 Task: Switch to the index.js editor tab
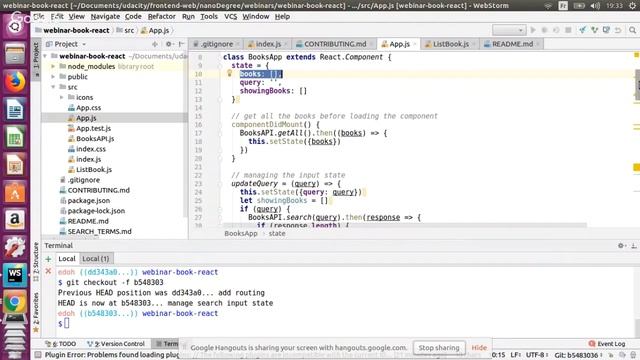tap(267, 44)
